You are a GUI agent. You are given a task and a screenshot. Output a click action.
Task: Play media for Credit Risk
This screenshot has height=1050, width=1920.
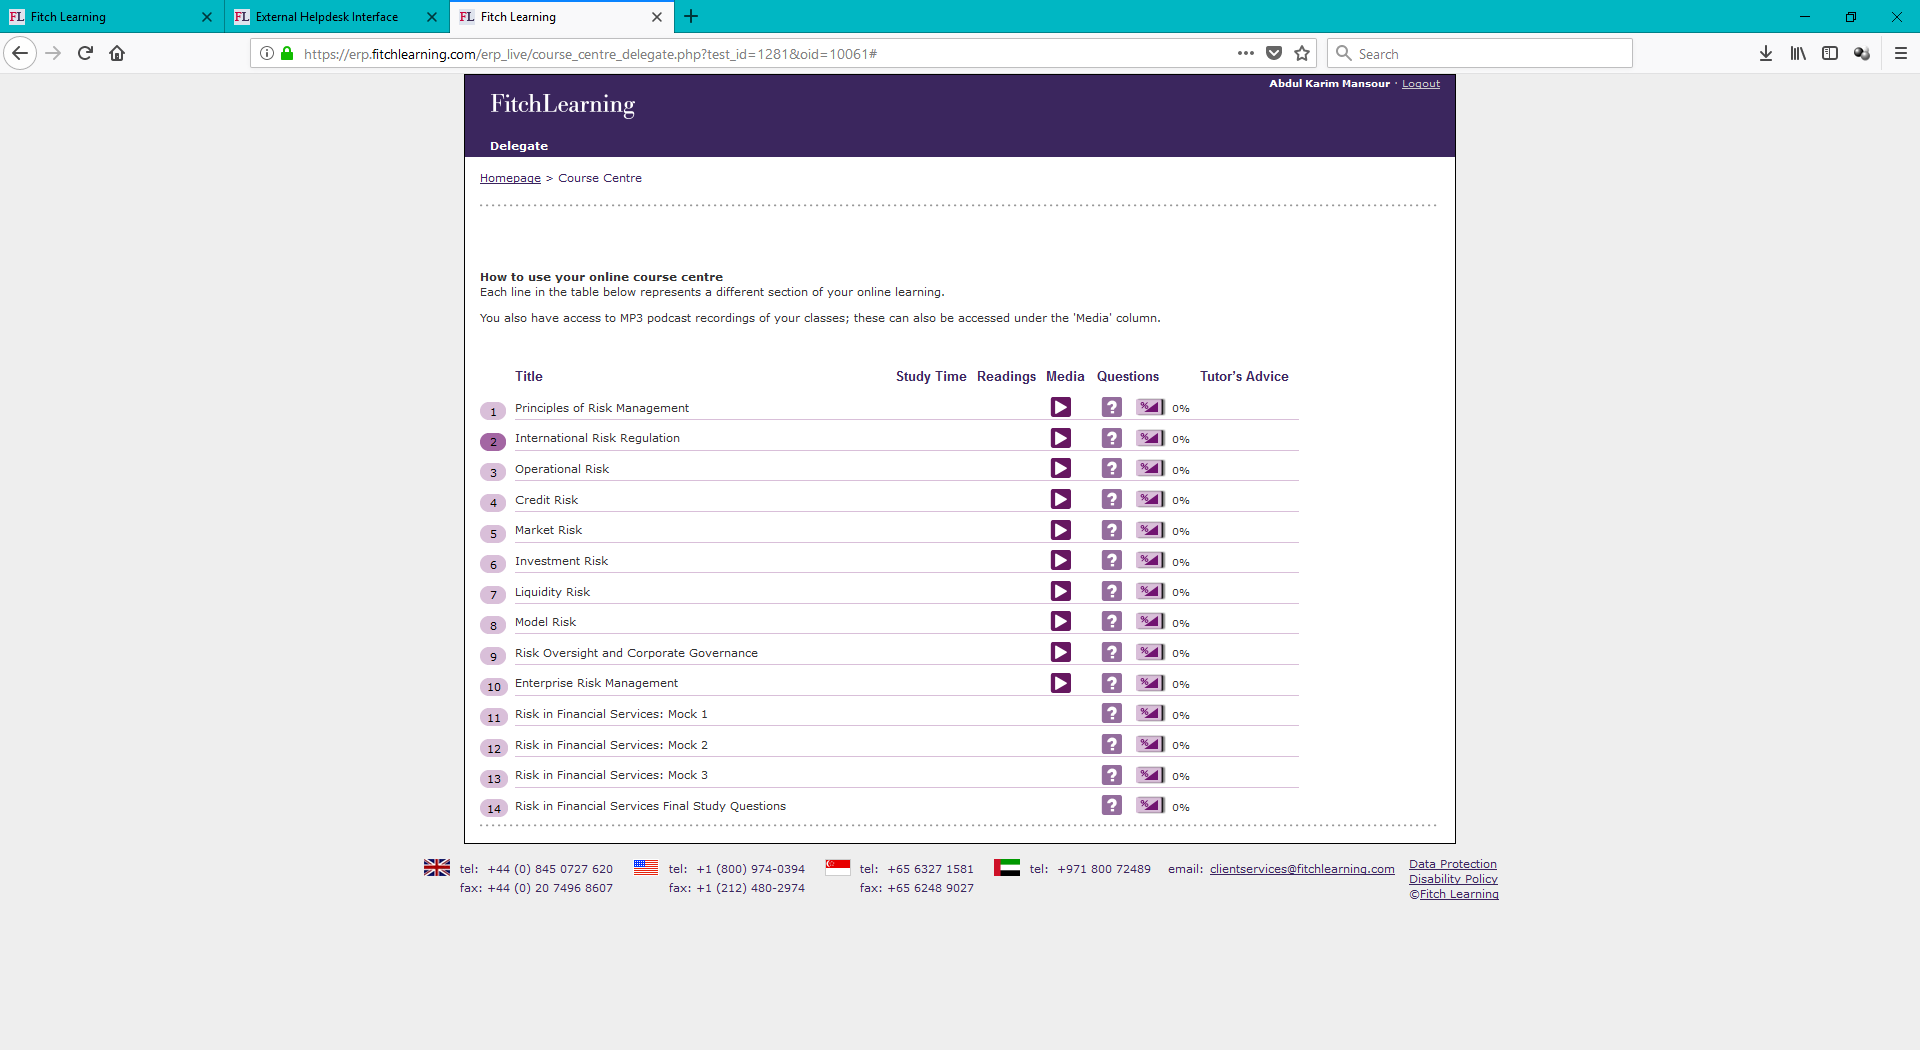pyautogui.click(x=1061, y=499)
